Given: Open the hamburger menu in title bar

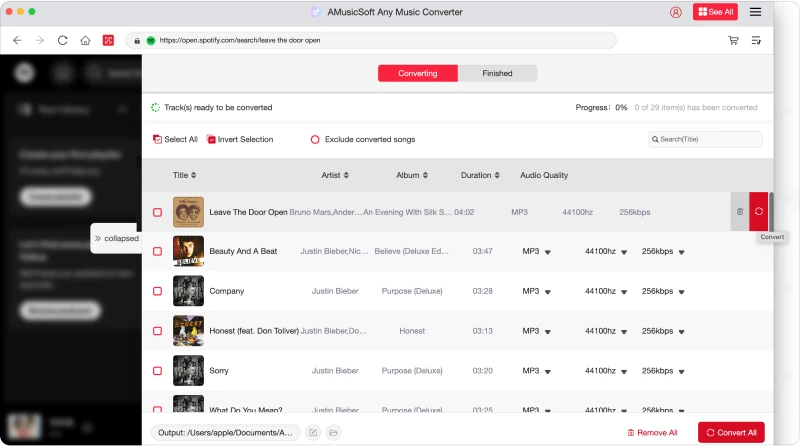Looking at the screenshot, I should tap(756, 12).
